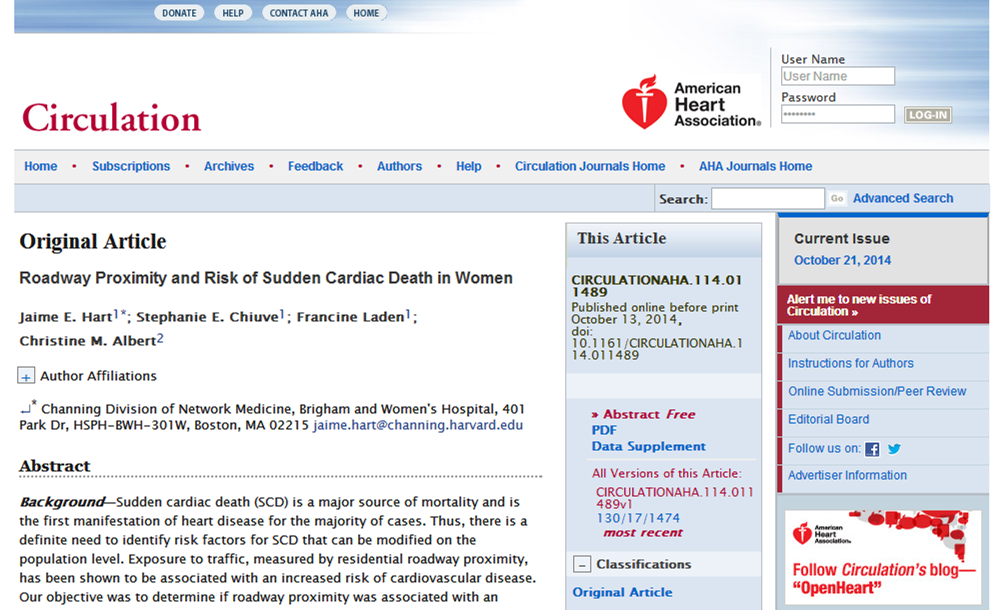Jump to corresponding author footnote arrow icon

point(25,409)
